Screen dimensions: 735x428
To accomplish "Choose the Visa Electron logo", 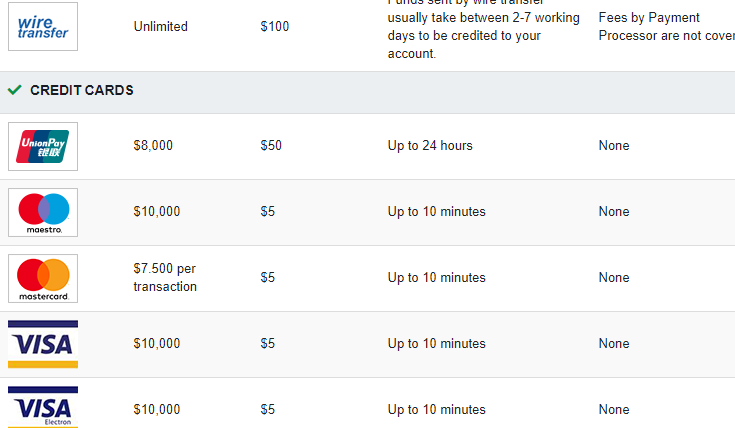I will [x=43, y=407].
